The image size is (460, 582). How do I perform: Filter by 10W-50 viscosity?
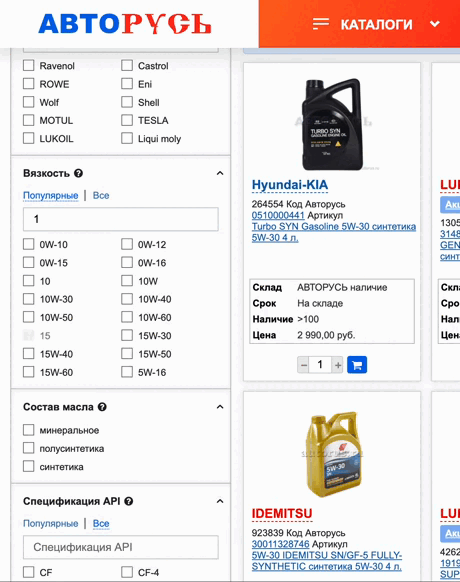(29, 317)
